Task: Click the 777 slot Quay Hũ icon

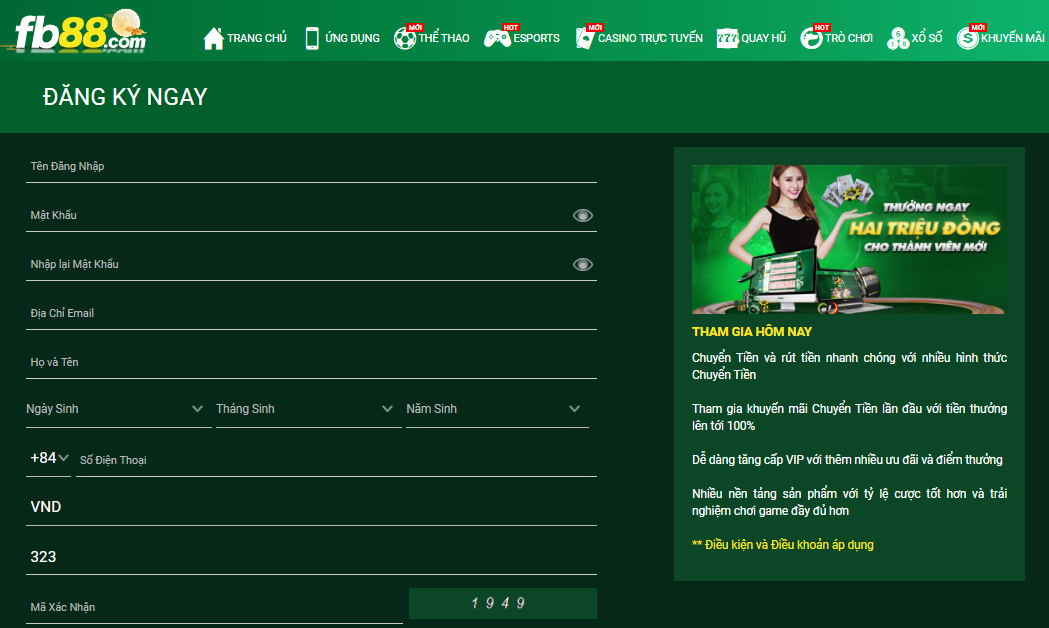Action: click(727, 38)
